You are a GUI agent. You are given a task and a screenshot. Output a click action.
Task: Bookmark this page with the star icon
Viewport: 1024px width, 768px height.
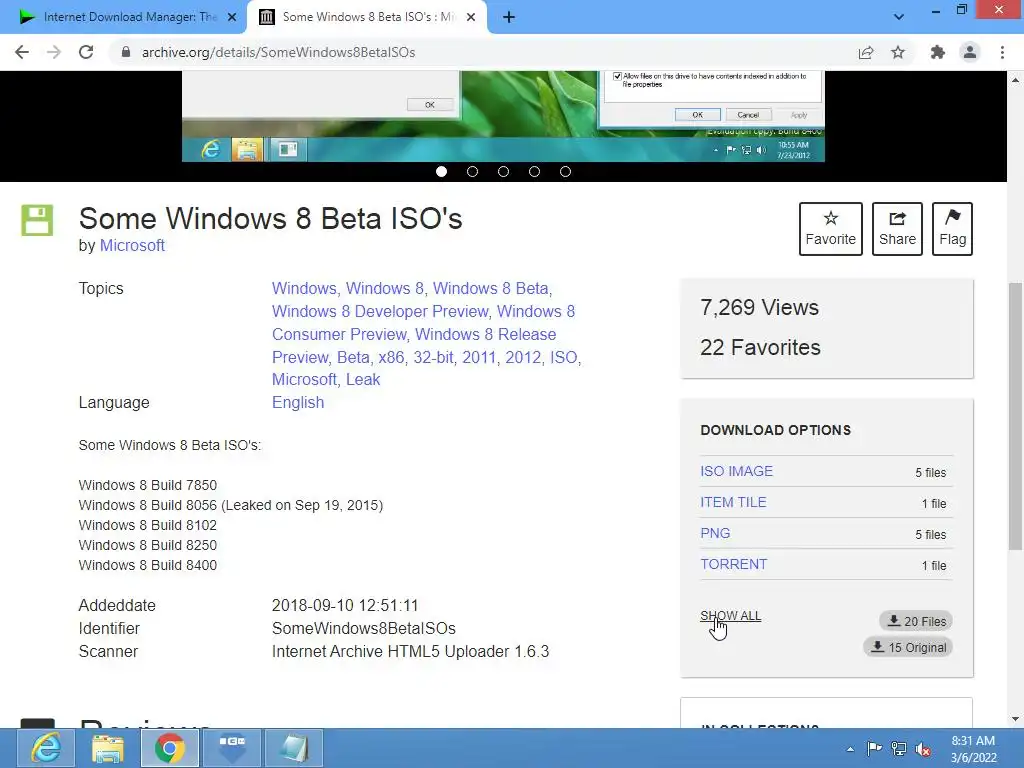898,52
